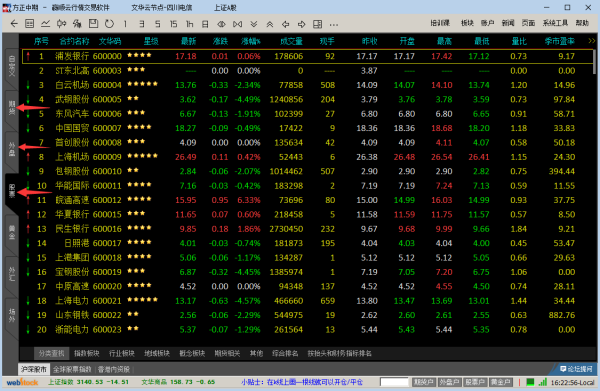The width and height of the screenshot is (600, 391).
Task: Open the three-dots more toolbar options
Action: tap(334, 25)
